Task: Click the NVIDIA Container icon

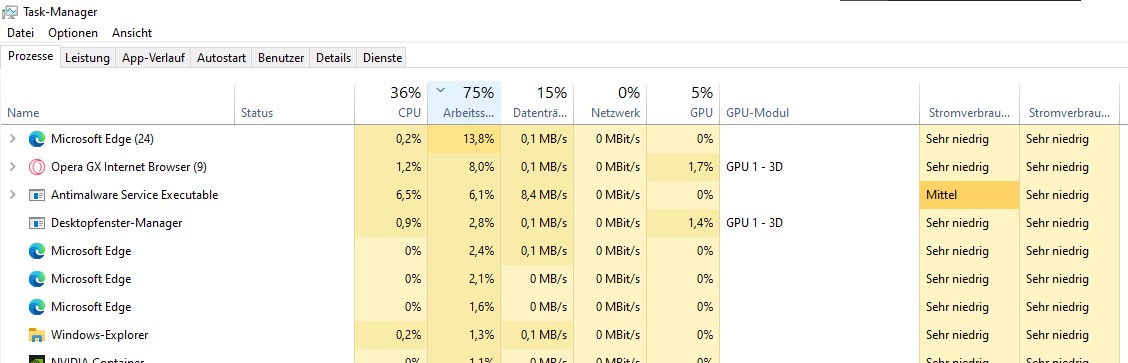Action: (37, 359)
